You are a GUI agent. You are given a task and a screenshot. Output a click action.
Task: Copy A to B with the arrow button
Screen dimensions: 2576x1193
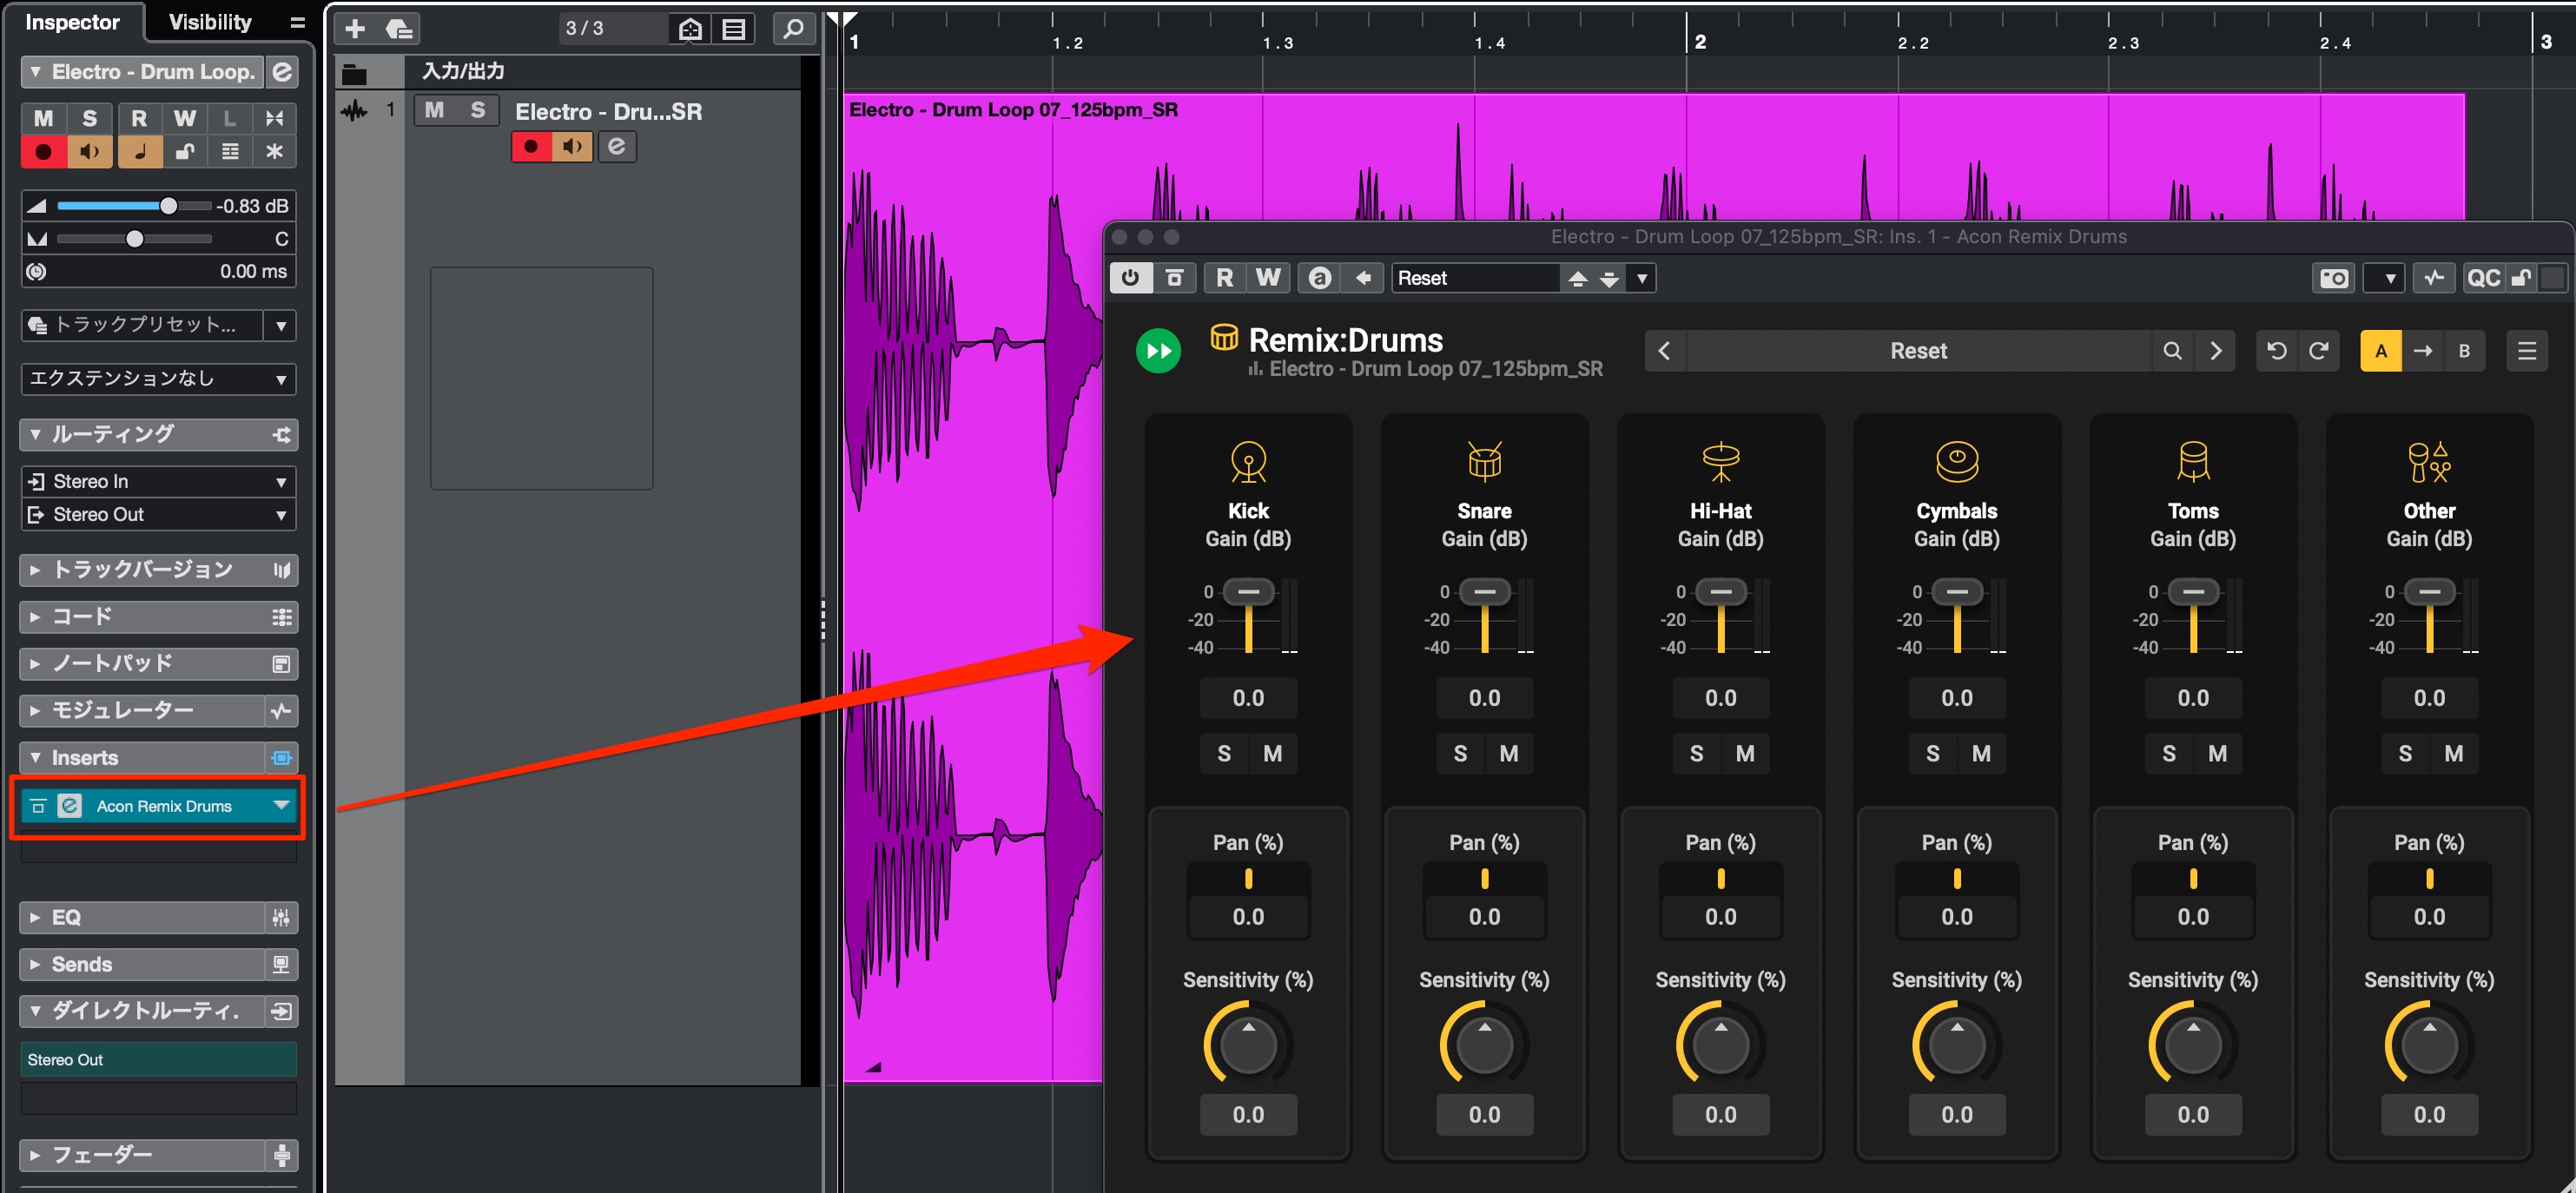2423,351
